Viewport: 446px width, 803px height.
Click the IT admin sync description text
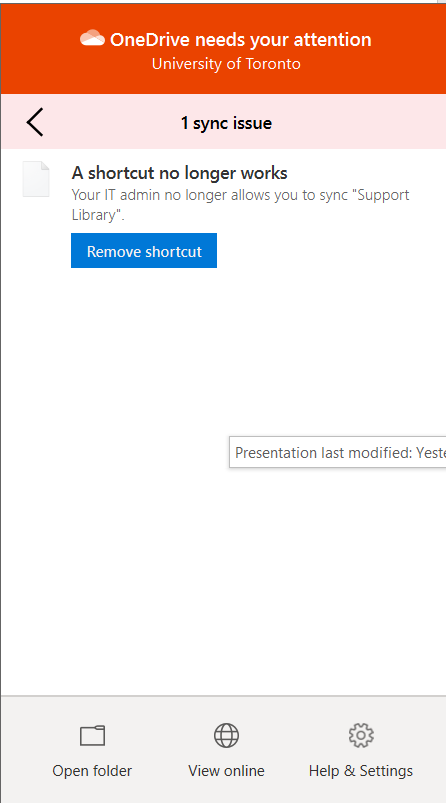coord(241,205)
